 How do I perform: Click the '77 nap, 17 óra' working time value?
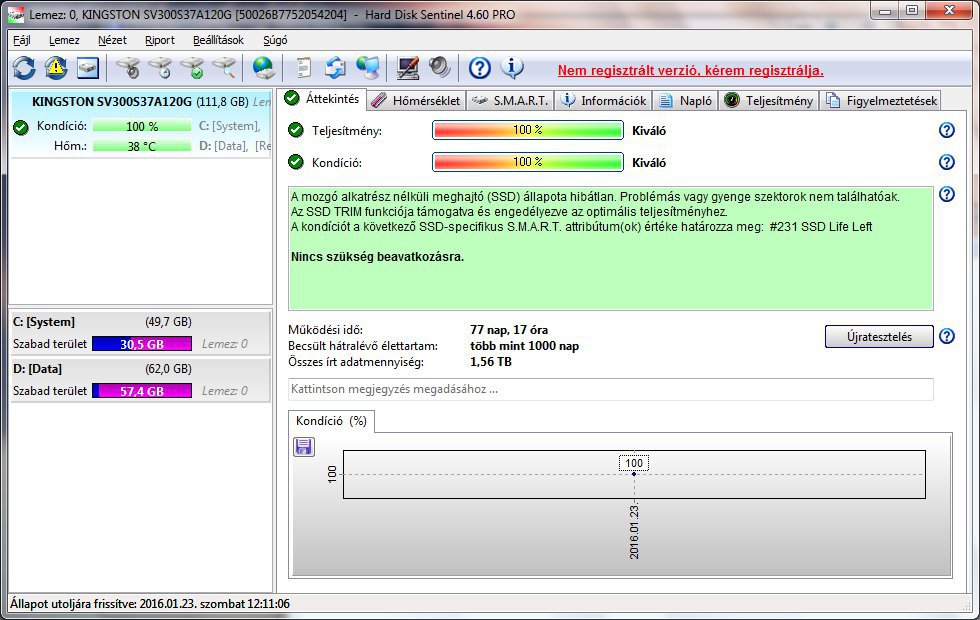[x=509, y=330]
